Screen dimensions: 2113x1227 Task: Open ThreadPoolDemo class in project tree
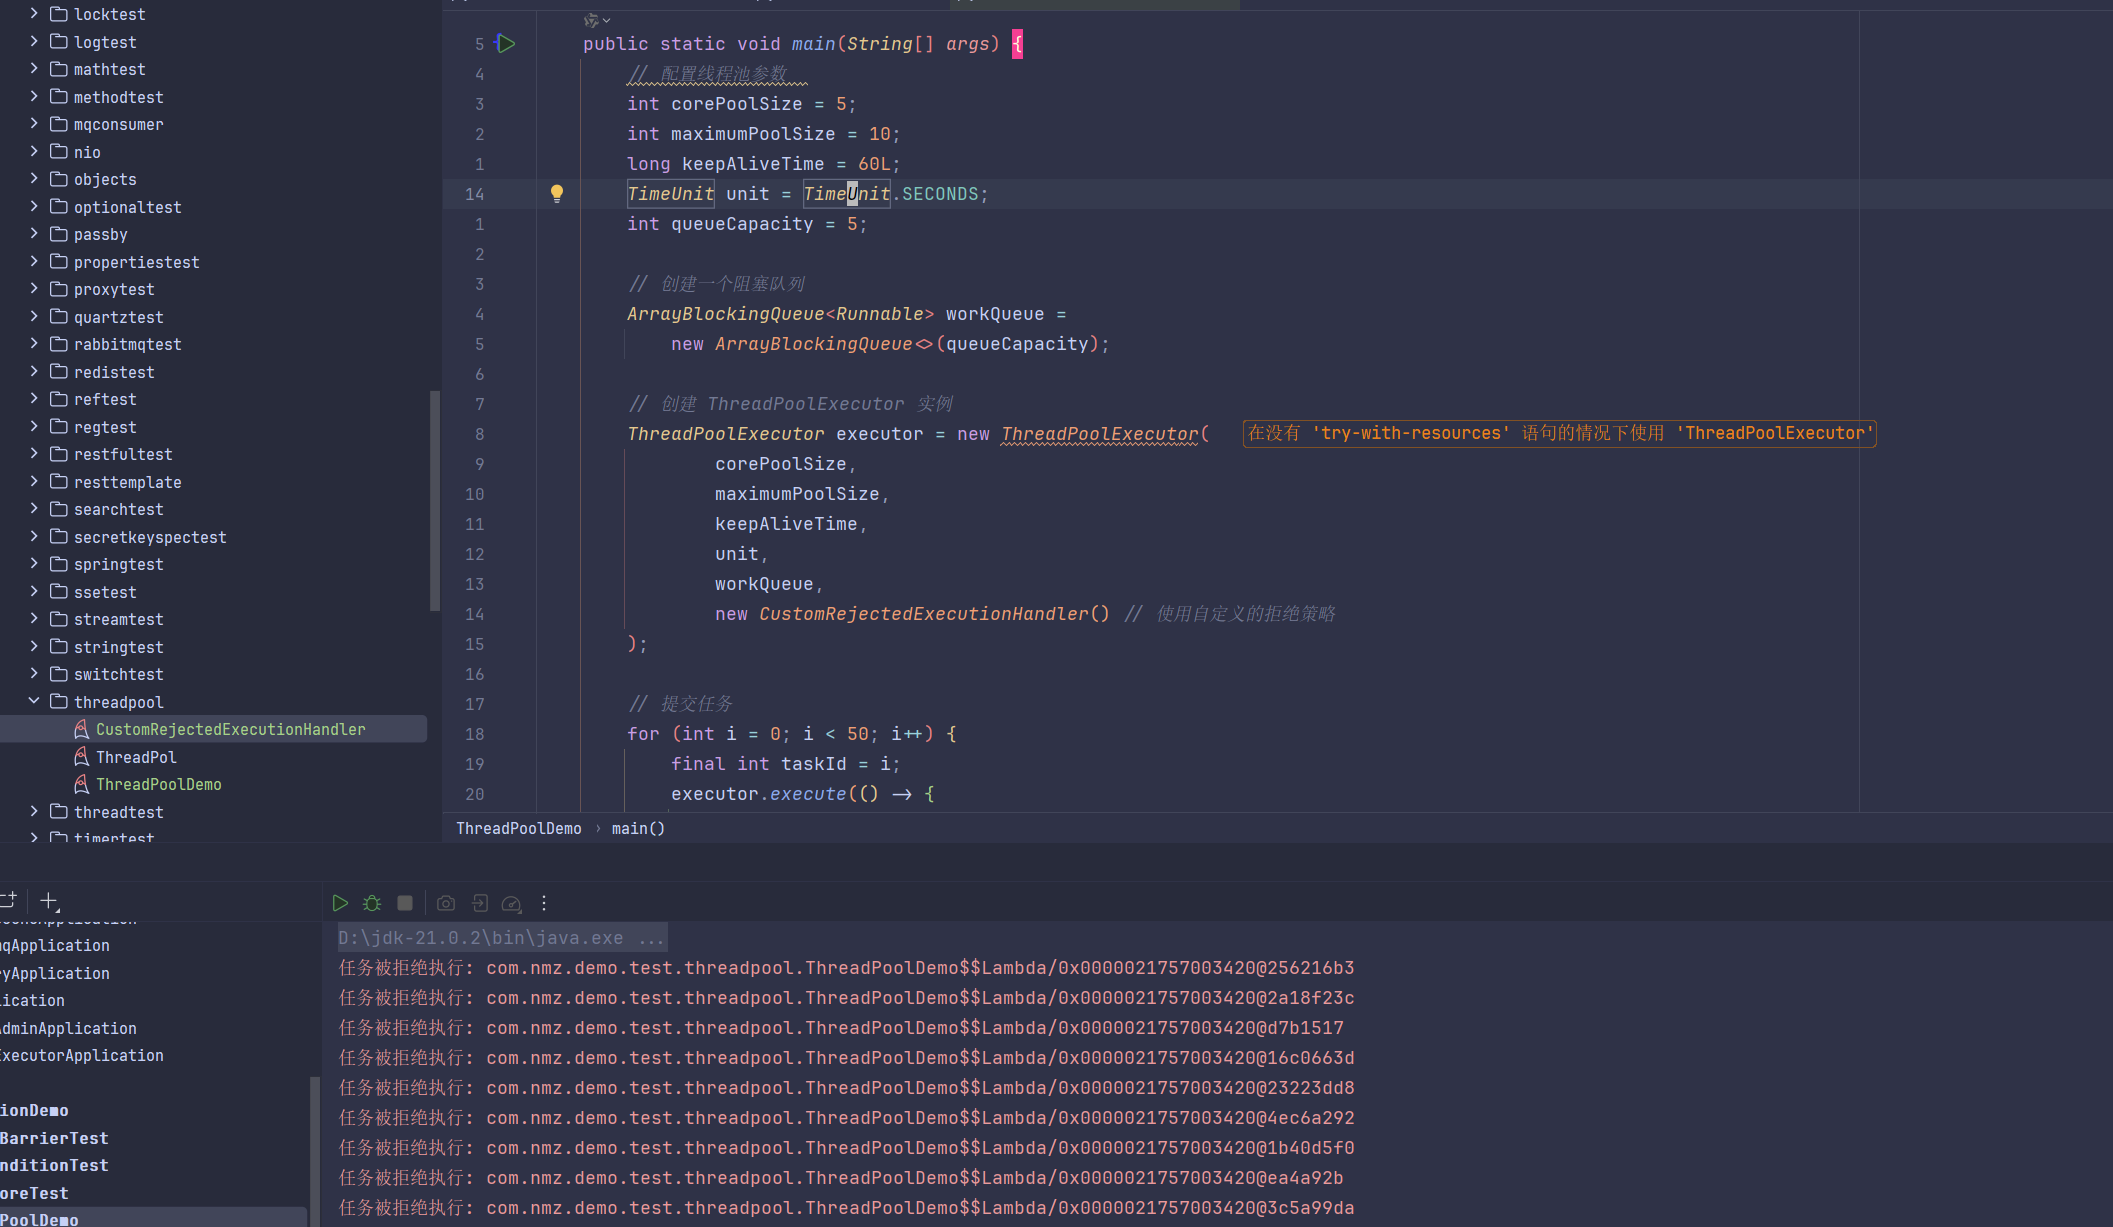tap(158, 785)
